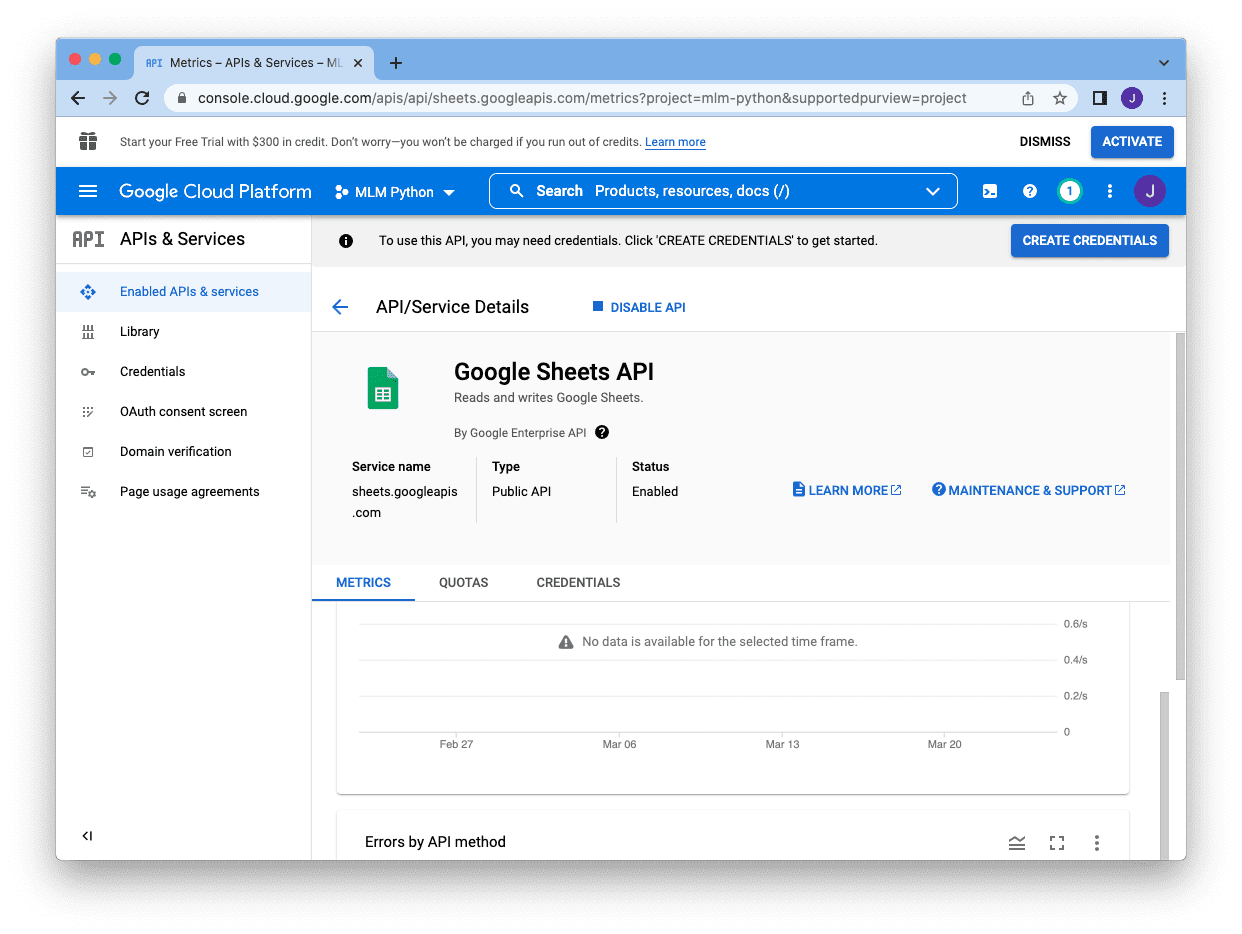The width and height of the screenshot is (1242, 934).
Task: Click the inner metrics panel scrollbar
Action: coord(1164,775)
